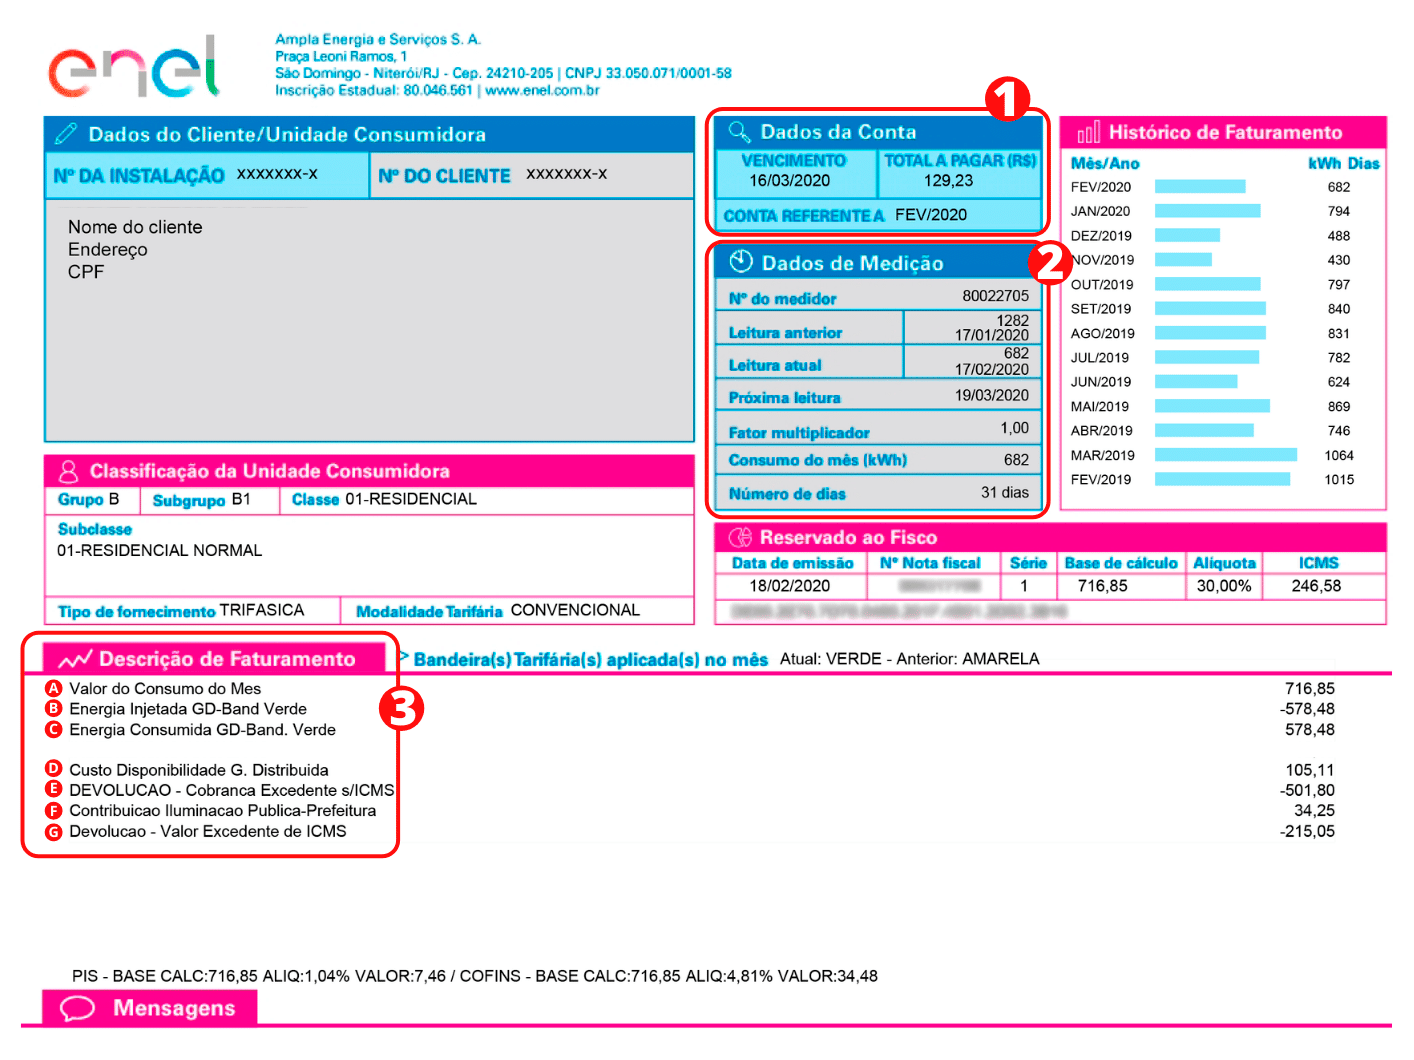Click the Nome do cliente line
Screen dimensions: 1414x1060
point(135,227)
